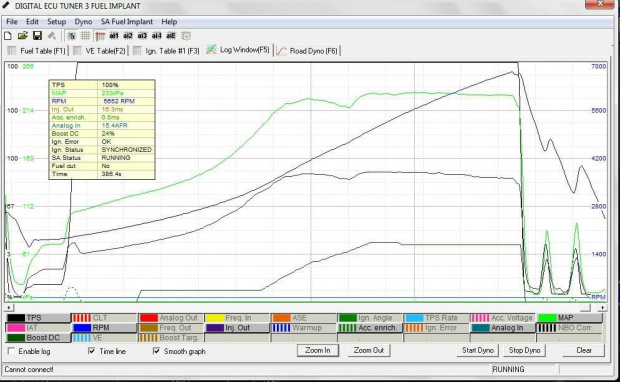The height and width of the screenshot is (382, 620).
Task: Toggle the Warmup channel trace
Action: 304,328
